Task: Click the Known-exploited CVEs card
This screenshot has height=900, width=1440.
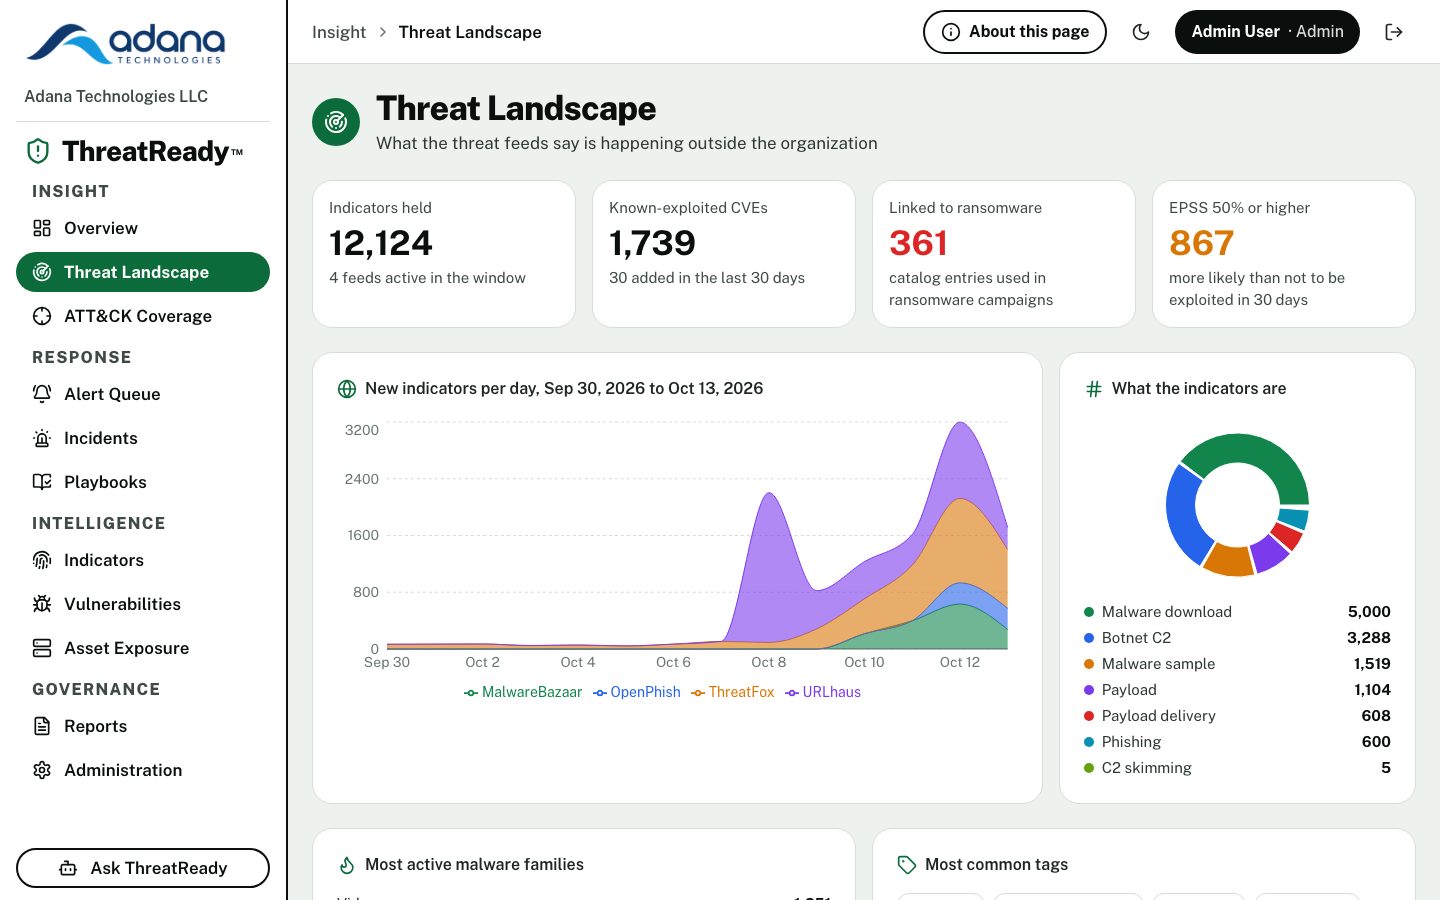Action: pos(724,254)
